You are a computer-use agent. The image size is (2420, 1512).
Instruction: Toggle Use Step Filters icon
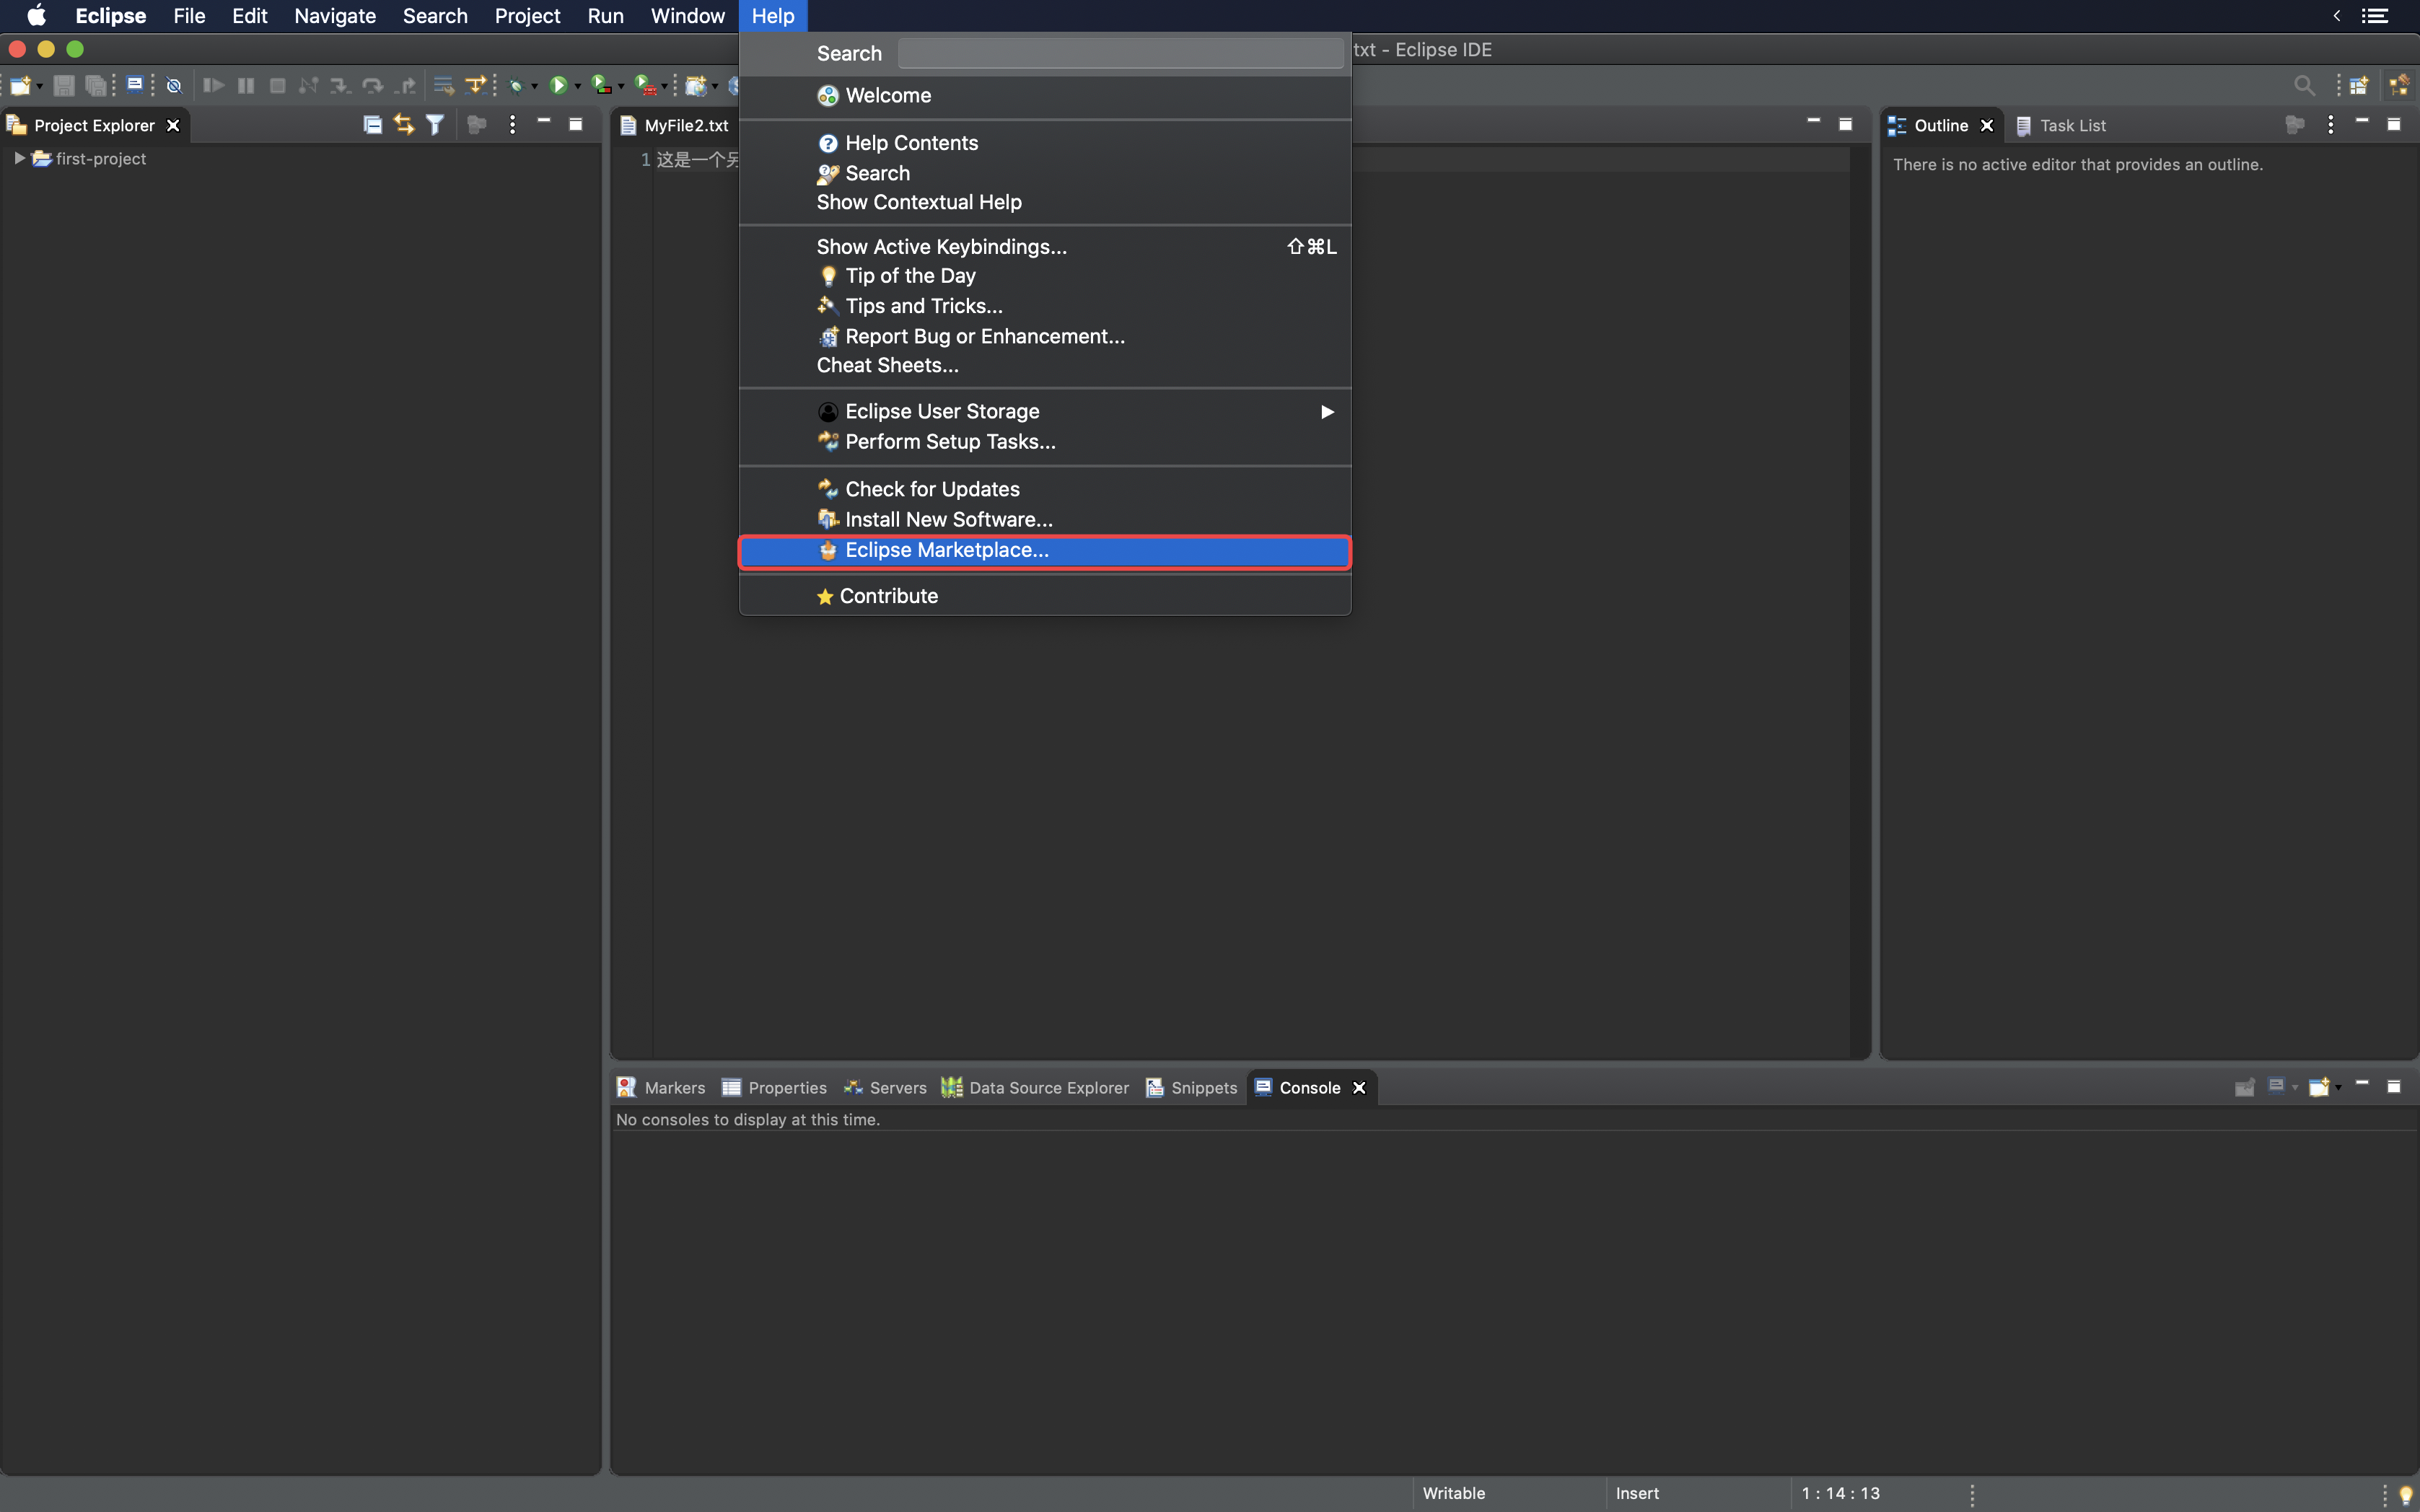(x=477, y=86)
